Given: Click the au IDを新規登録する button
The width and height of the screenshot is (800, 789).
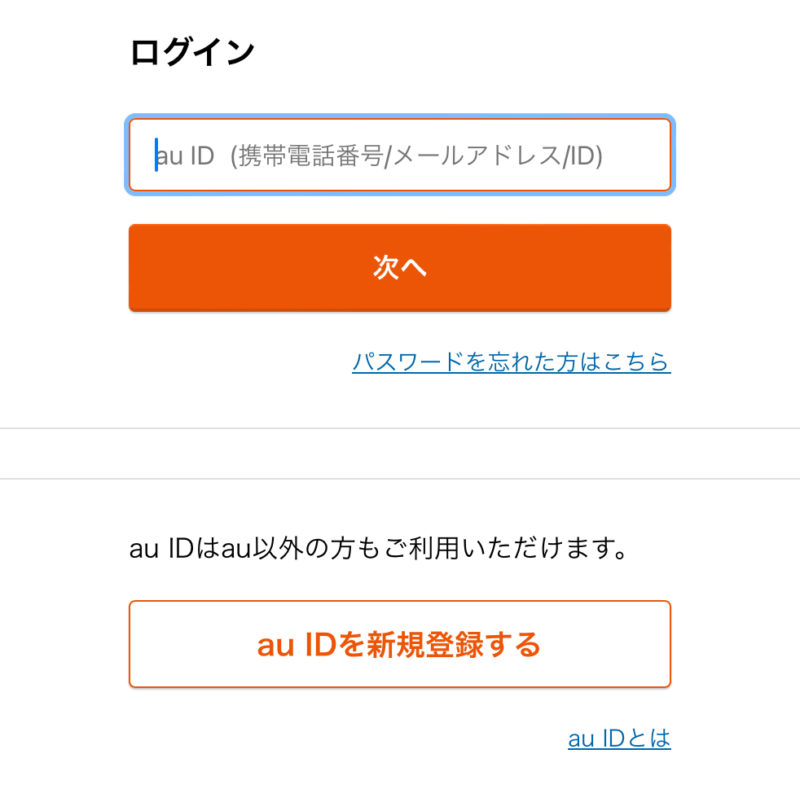Looking at the screenshot, I should 400,644.
